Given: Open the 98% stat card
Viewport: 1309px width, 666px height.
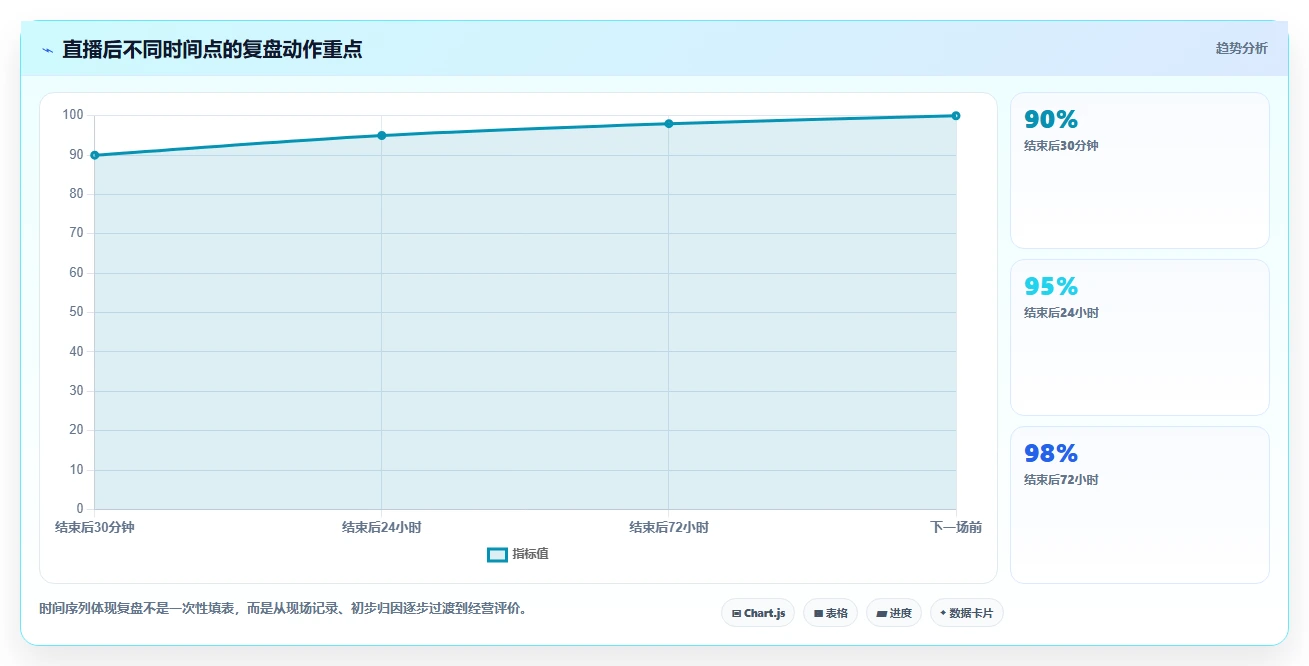Looking at the screenshot, I should click(x=1140, y=504).
